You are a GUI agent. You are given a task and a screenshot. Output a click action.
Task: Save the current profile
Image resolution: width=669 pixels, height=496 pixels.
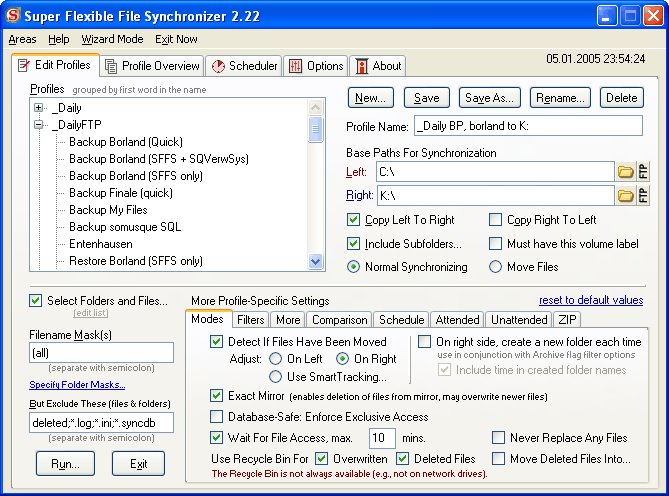tap(427, 98)
